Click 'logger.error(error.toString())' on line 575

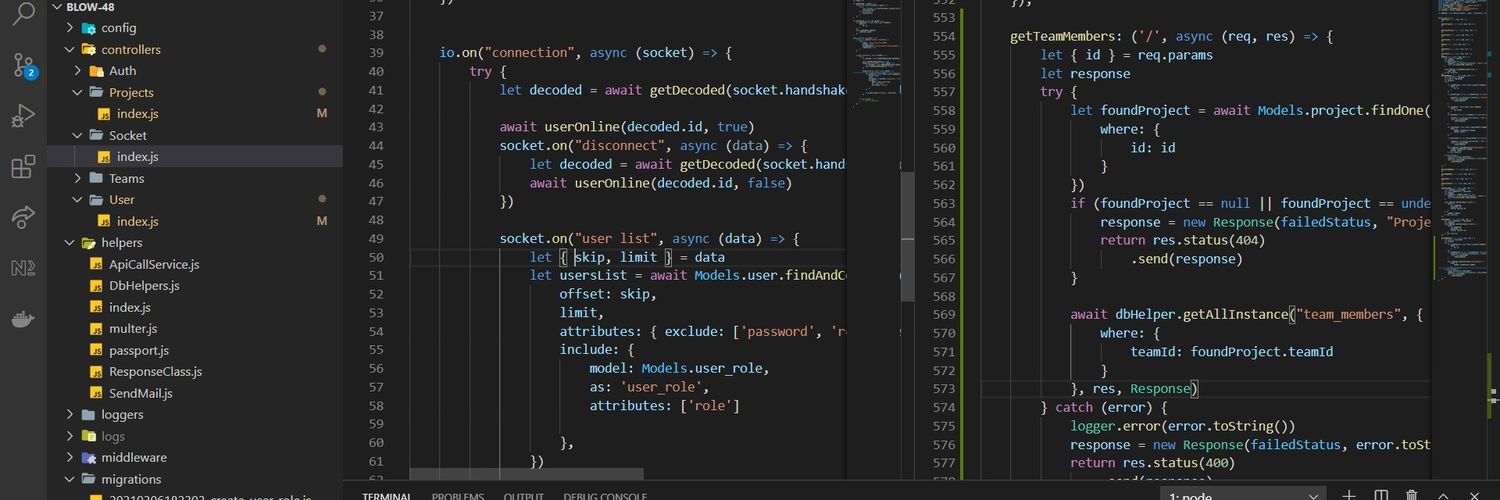pos(1183,426)
